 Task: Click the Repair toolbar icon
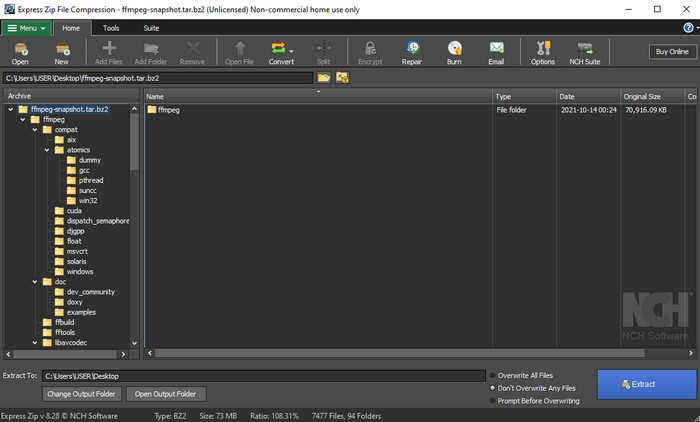412,53
